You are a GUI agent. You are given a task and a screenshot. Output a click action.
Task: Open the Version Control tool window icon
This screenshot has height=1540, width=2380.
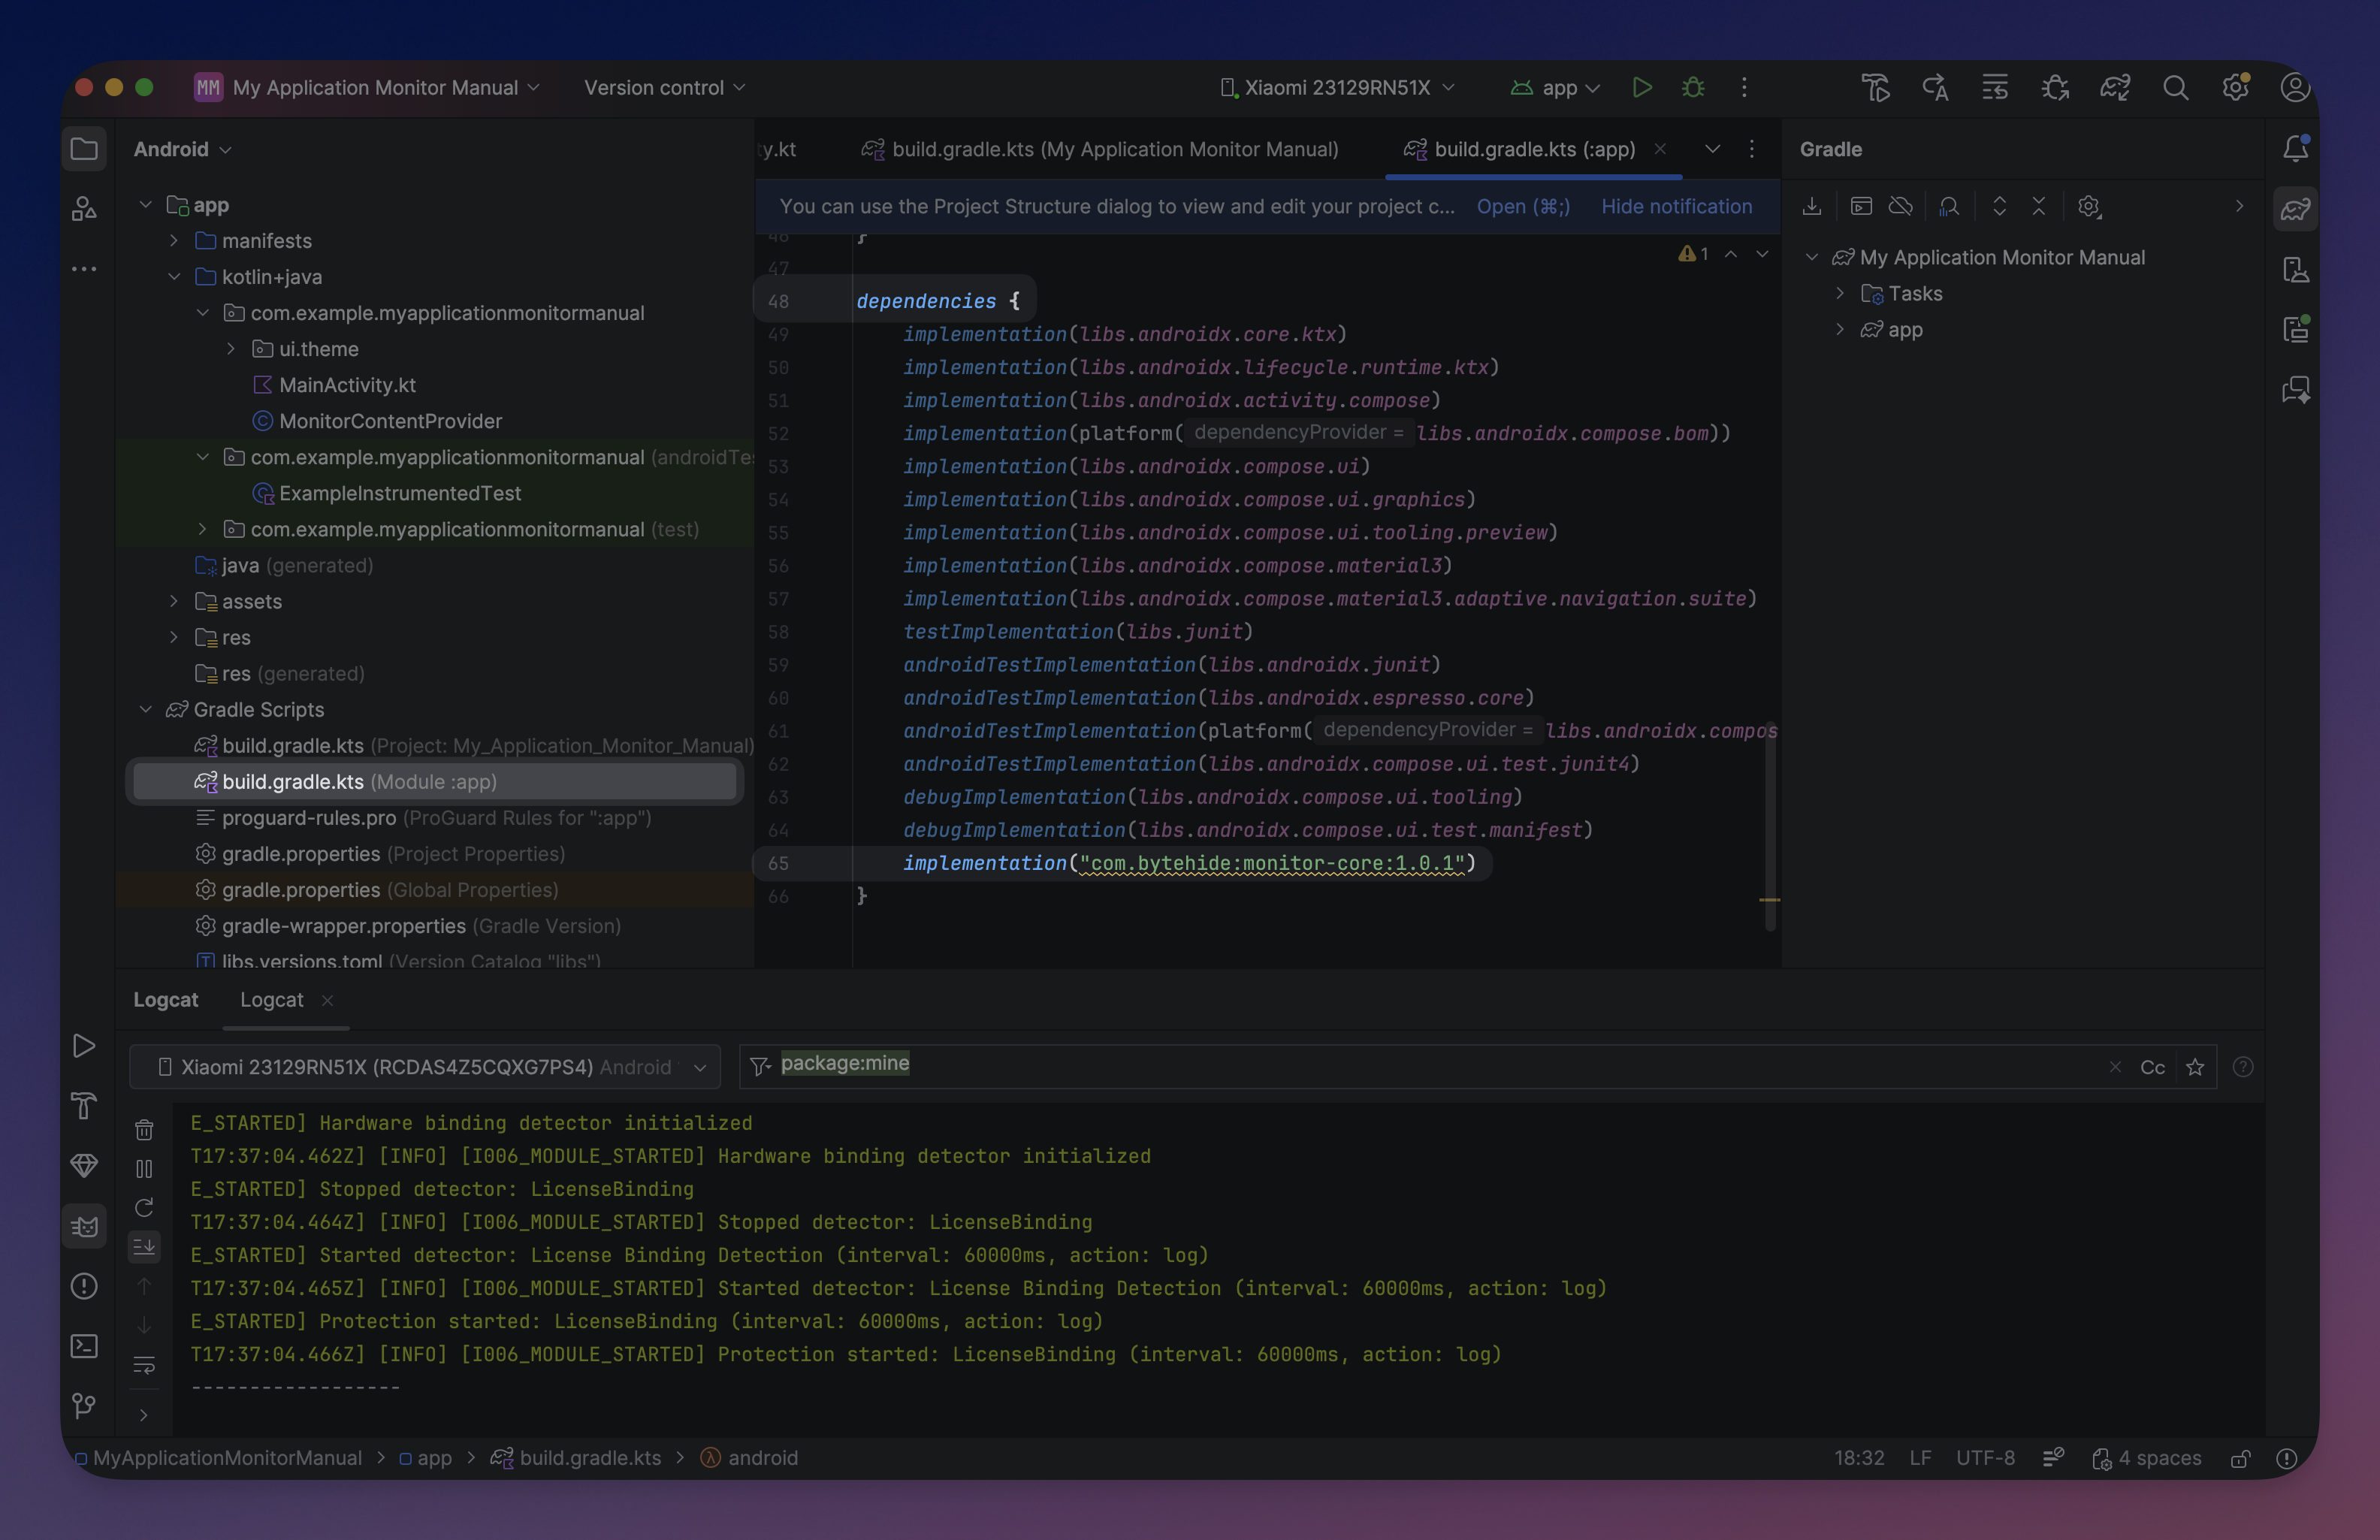point(84,1407)
